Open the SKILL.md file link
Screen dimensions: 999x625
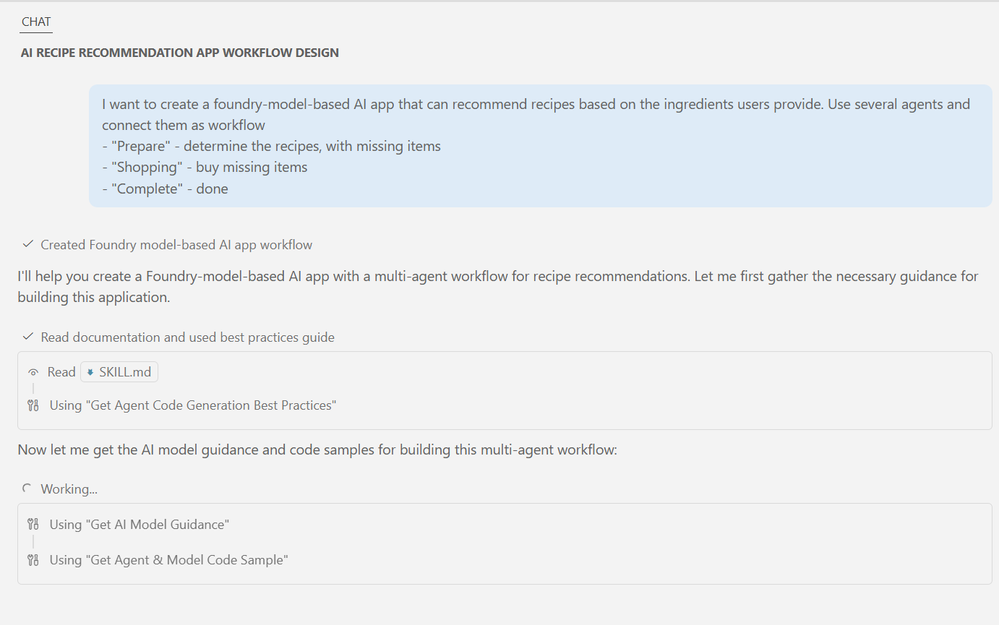[125, 372]
